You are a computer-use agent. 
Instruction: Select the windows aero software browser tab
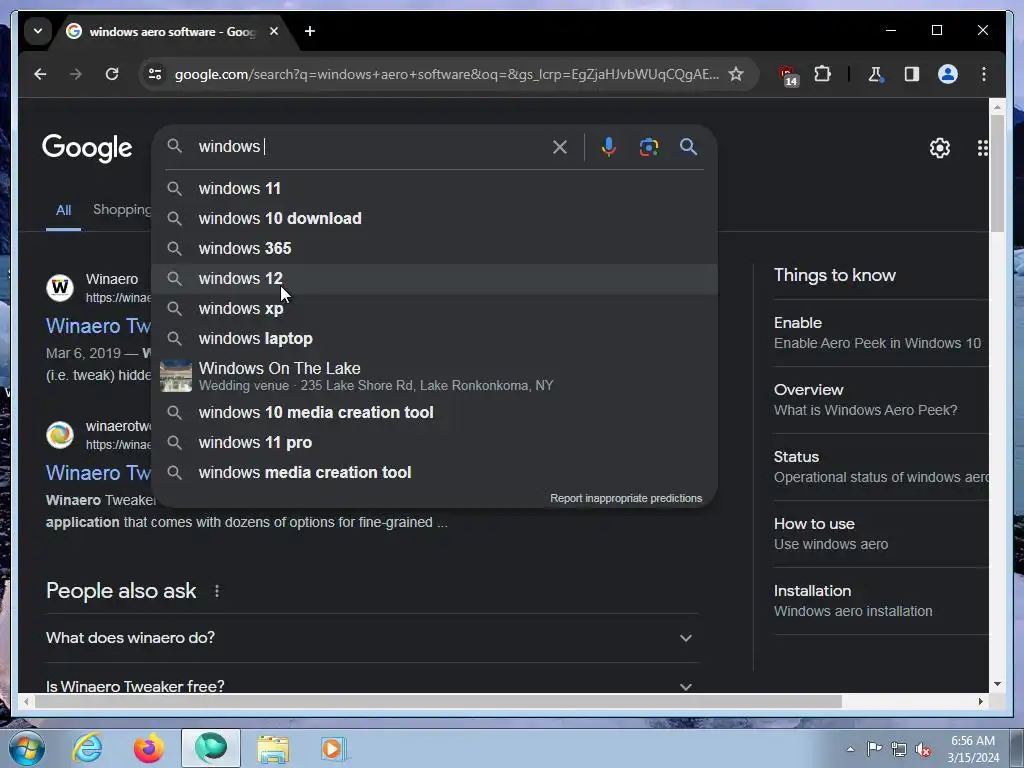point(173,31)
